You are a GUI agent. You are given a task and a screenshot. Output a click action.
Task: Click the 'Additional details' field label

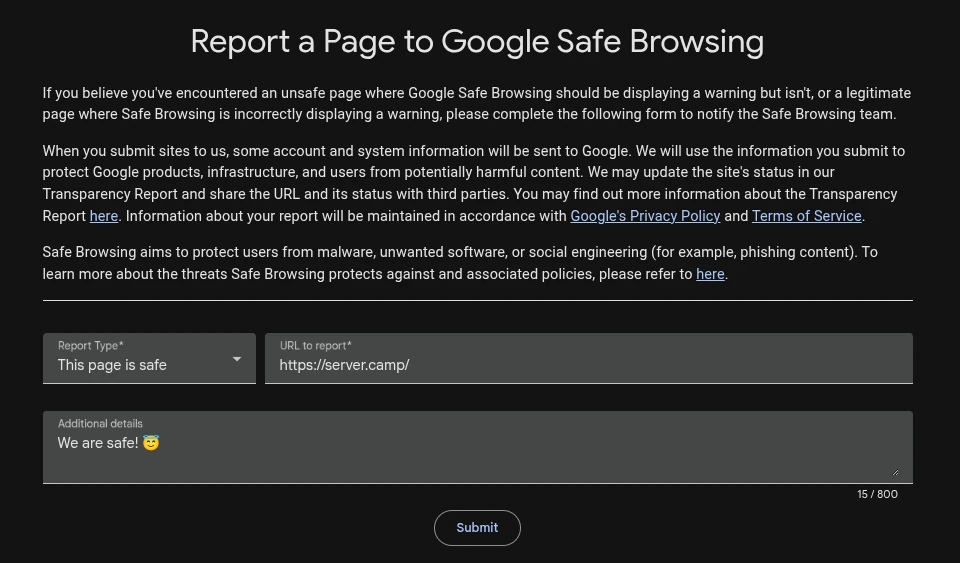click(100, 423)
